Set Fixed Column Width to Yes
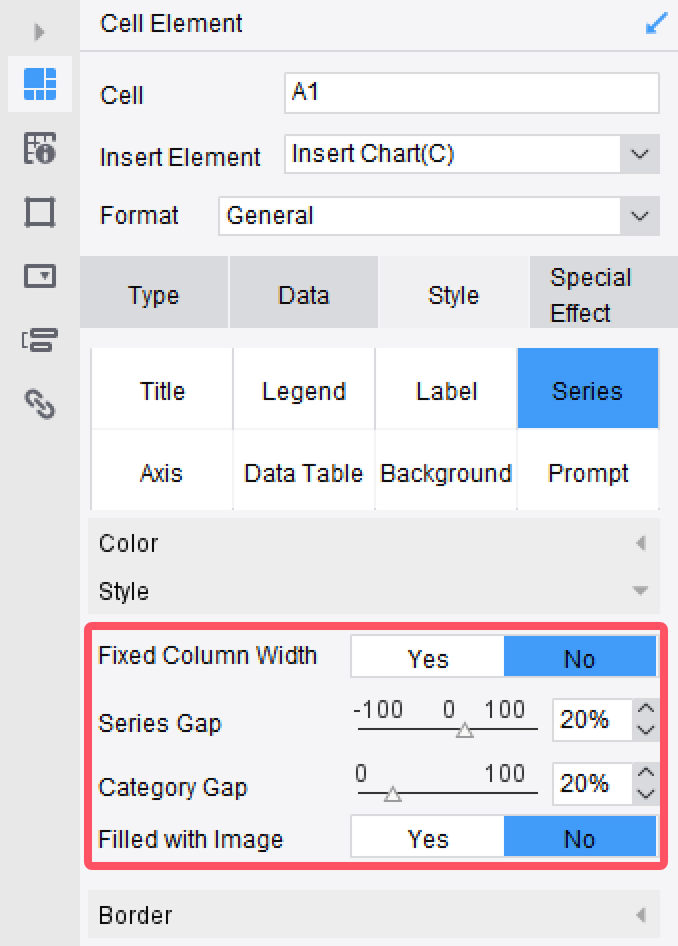 427,657
